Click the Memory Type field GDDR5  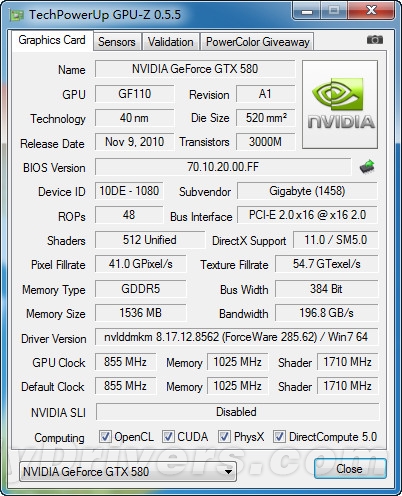click(141, 289)
